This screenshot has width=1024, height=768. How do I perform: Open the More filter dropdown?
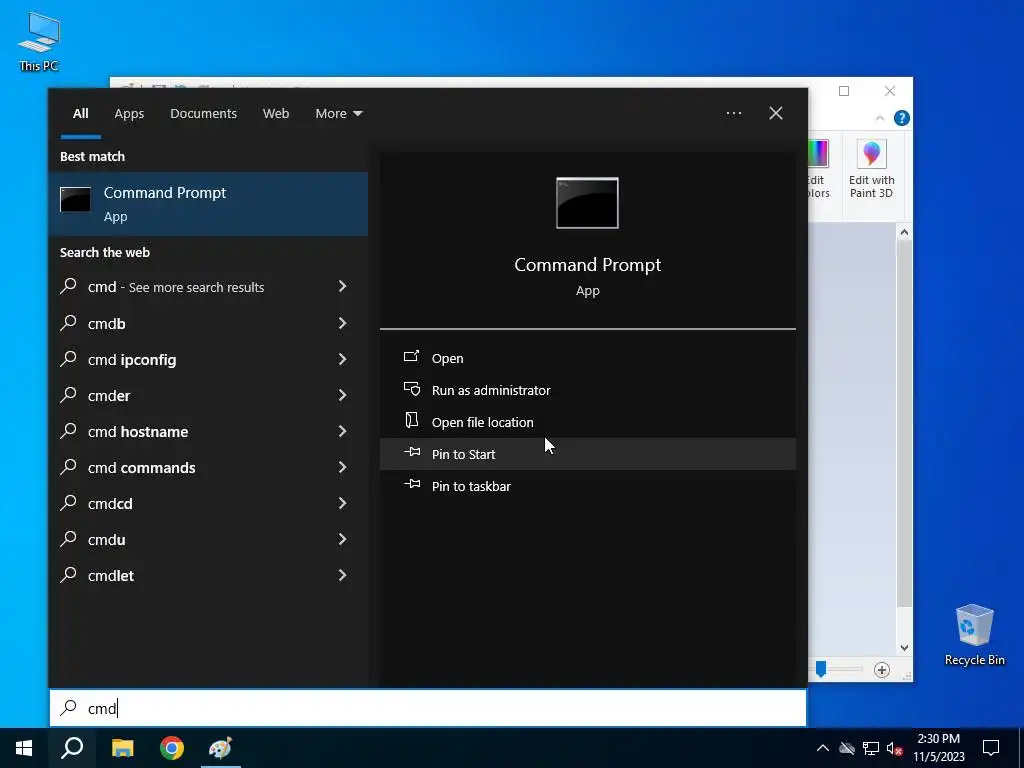point(338,114)
